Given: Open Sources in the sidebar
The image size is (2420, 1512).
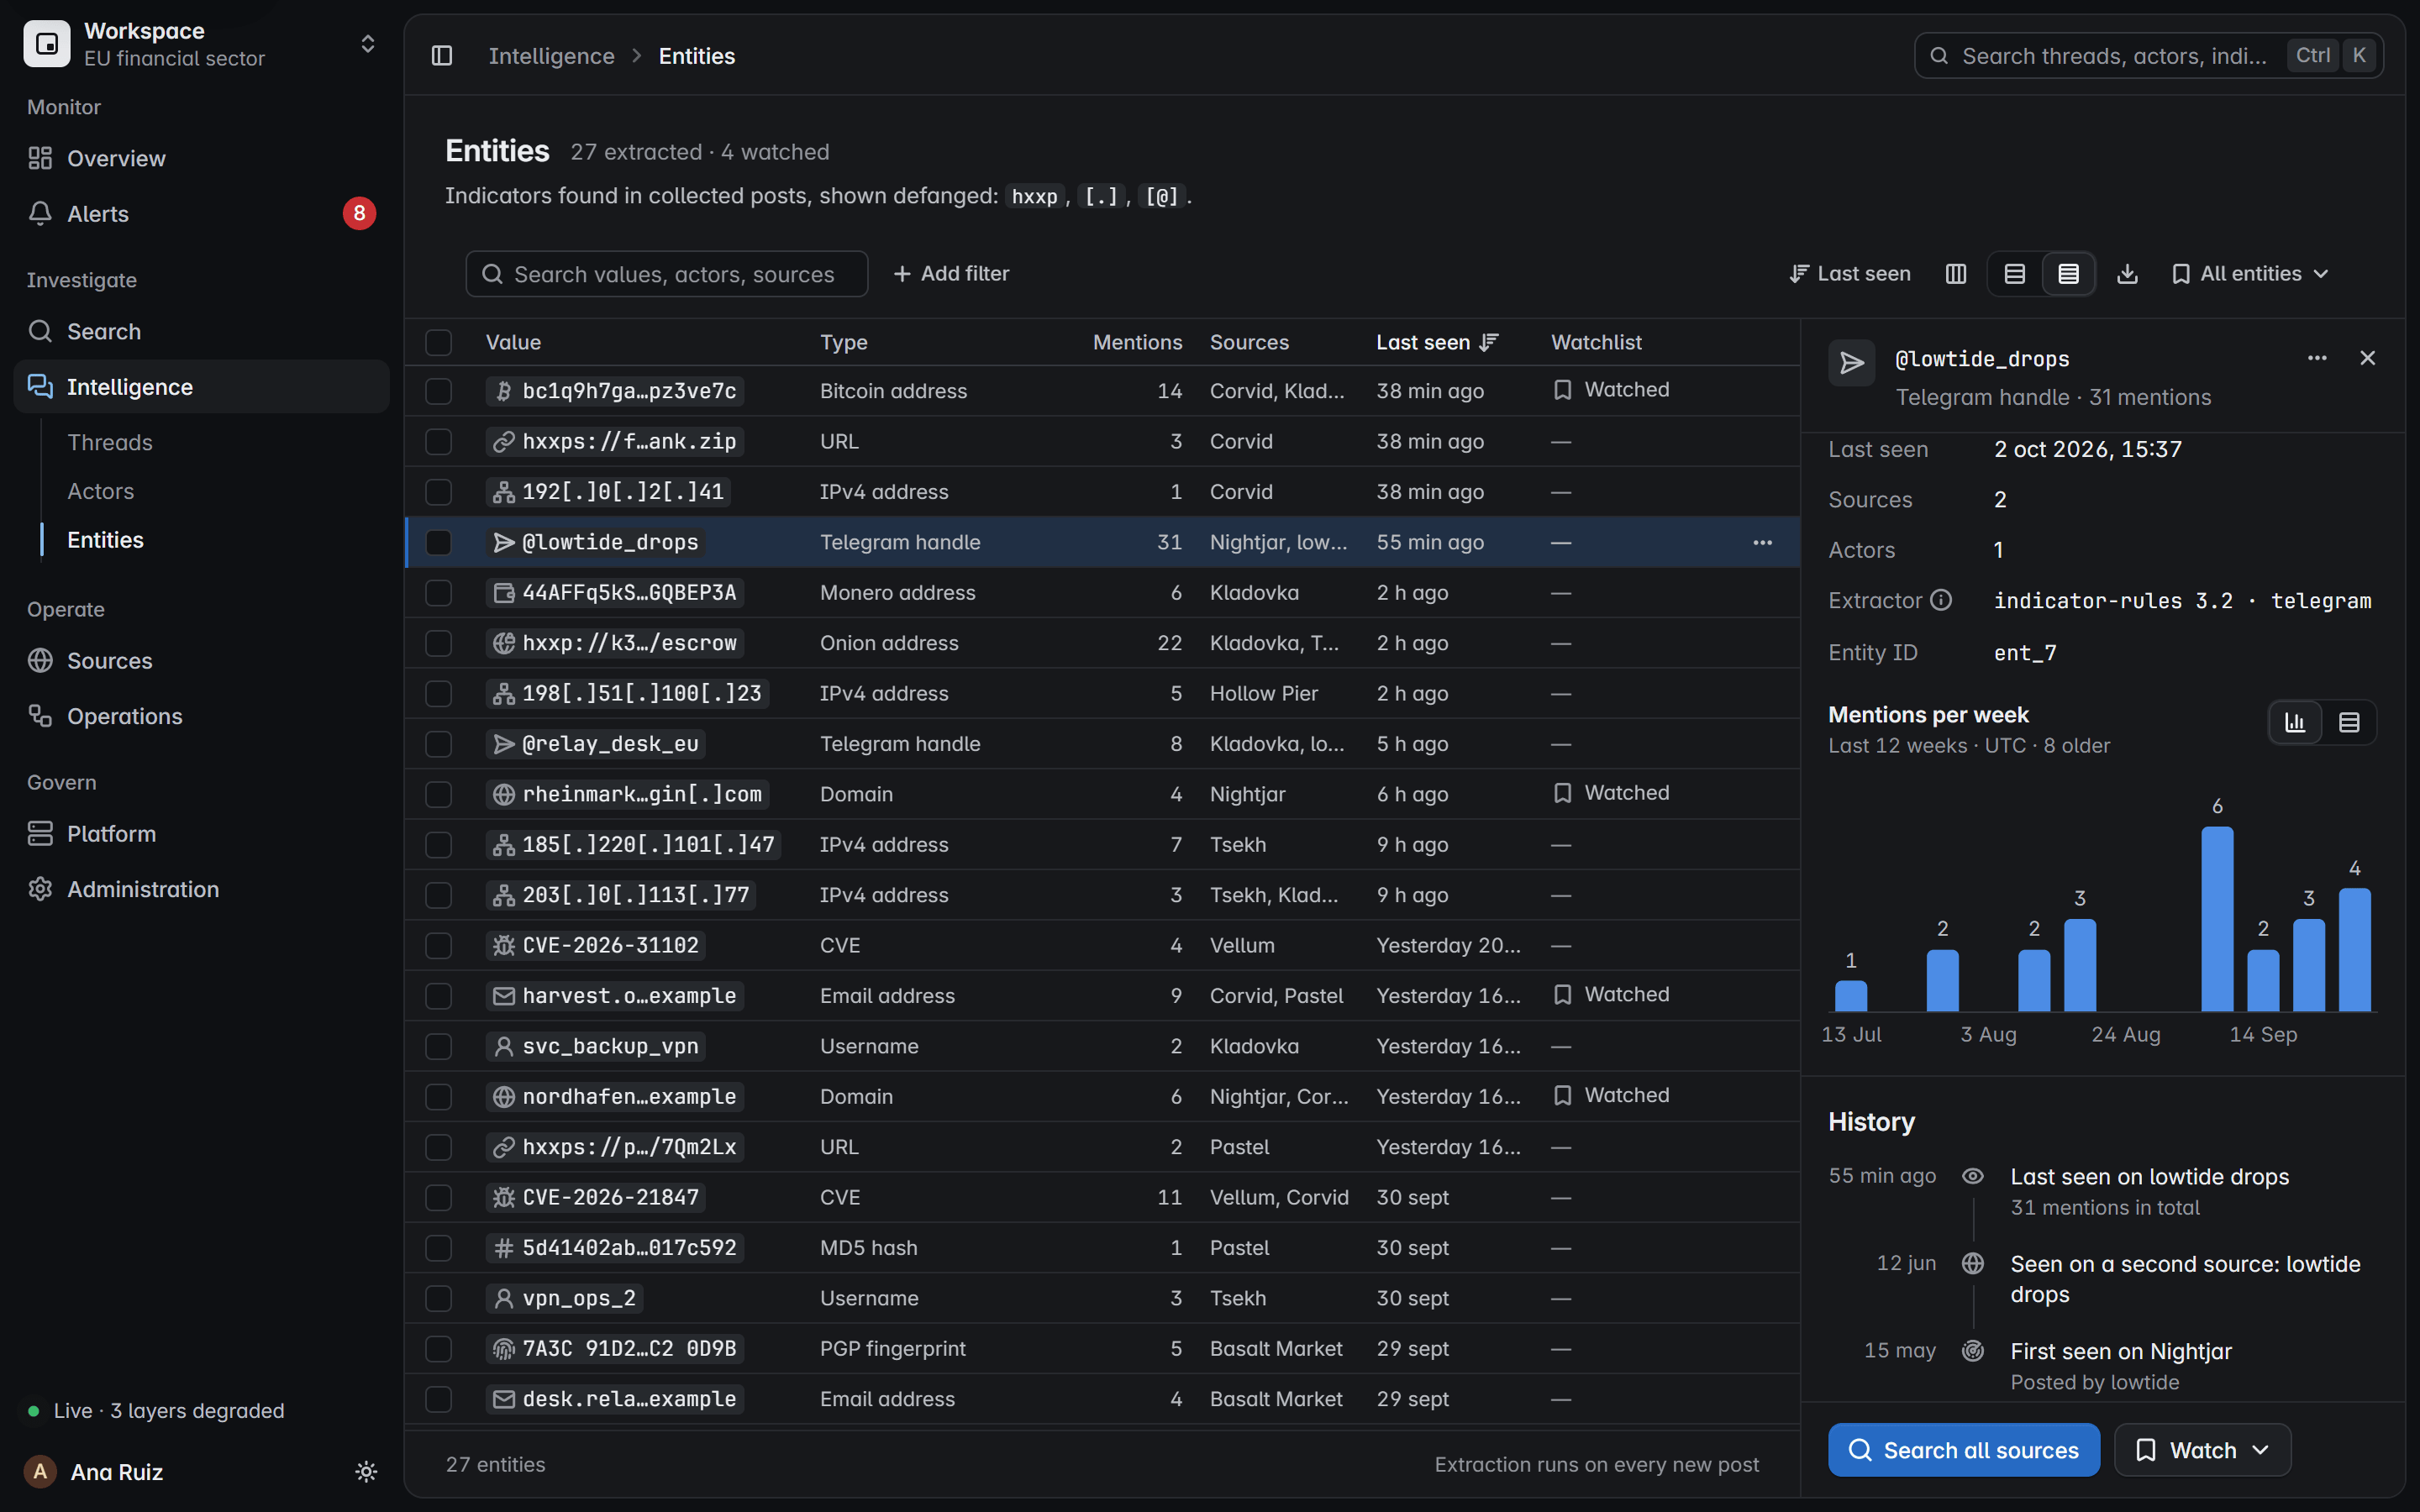Looking at the screenshot, I should 201,660.
